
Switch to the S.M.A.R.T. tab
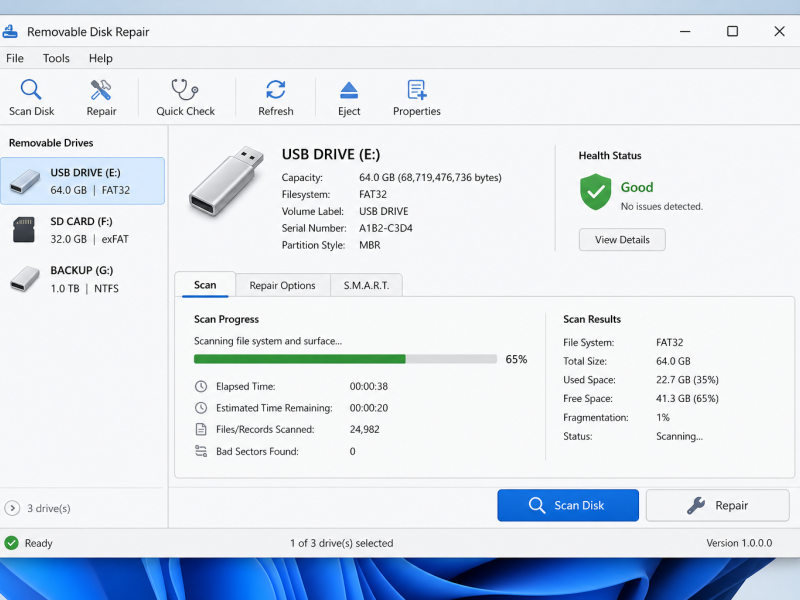point(366,285)
